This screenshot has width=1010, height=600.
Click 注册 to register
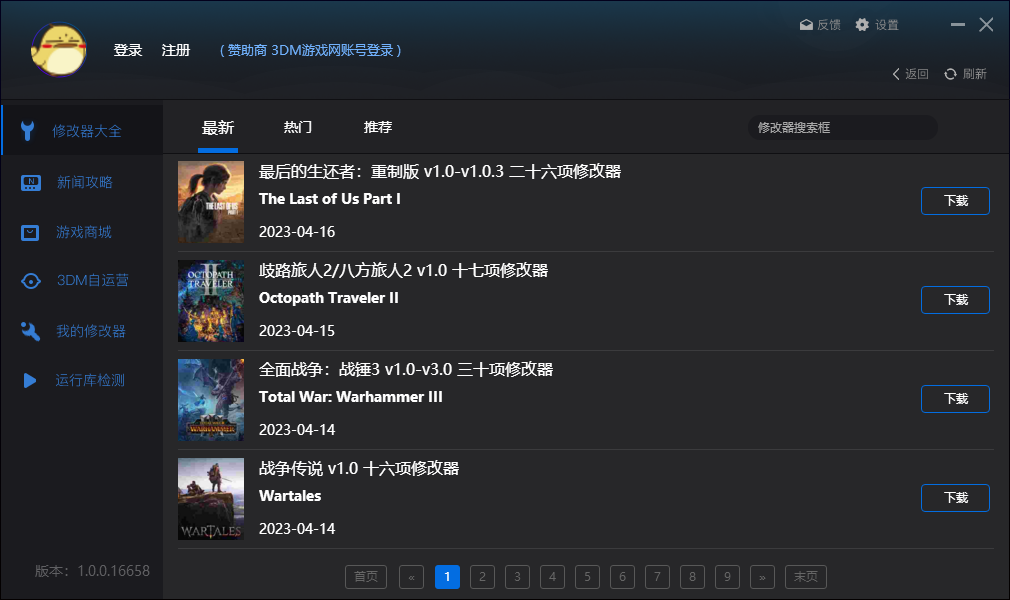tap(176, 50)
